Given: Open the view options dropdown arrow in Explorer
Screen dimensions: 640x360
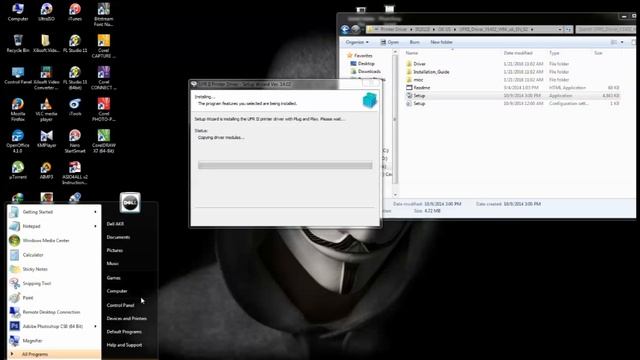Looking at the screenshot, I should (622, 42).
